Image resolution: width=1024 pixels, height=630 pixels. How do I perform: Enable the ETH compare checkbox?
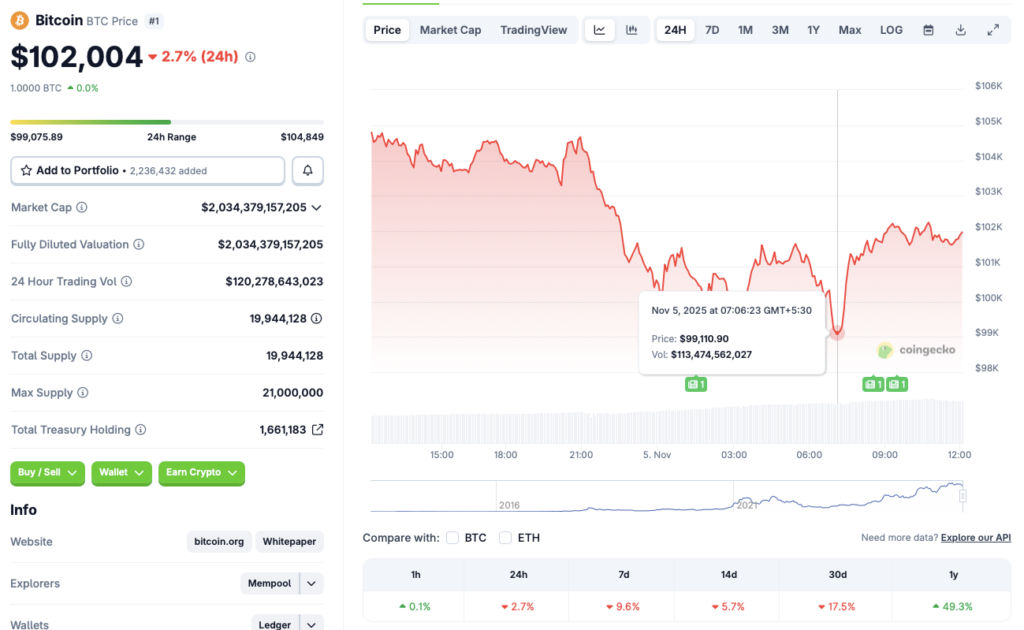coord(505,537)
